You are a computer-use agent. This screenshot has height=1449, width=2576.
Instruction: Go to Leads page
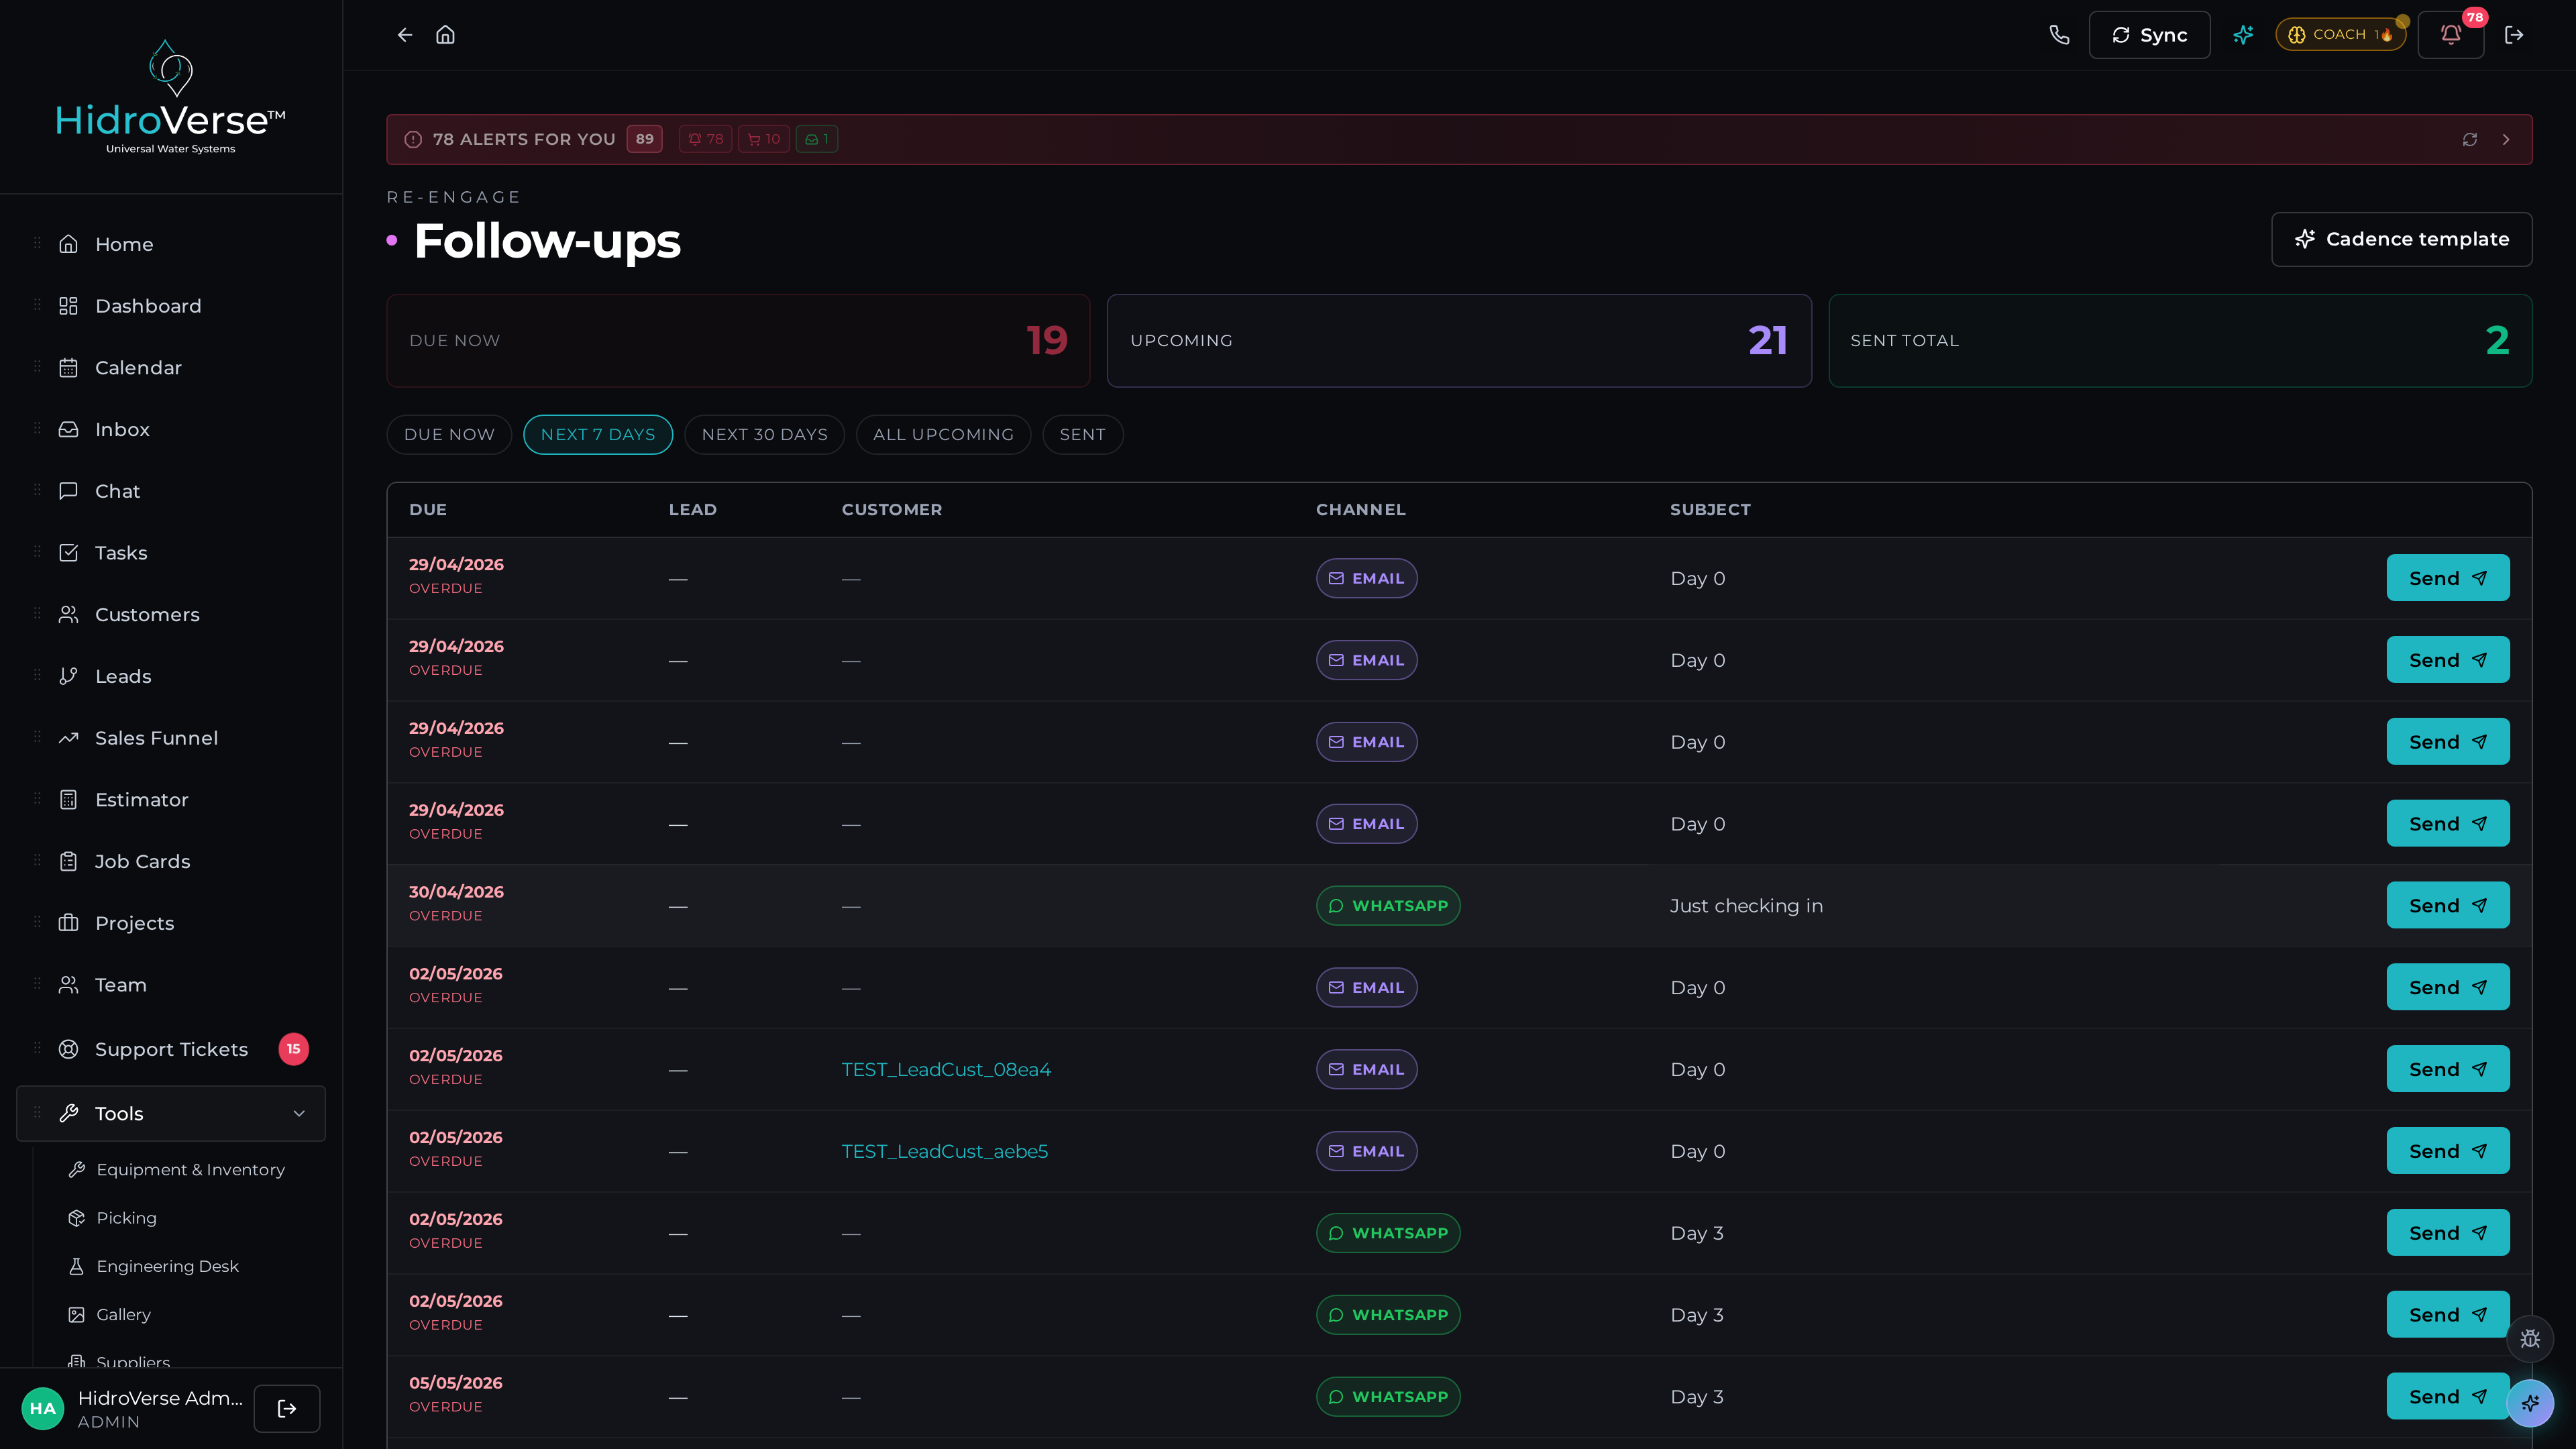tap(171, 676)
